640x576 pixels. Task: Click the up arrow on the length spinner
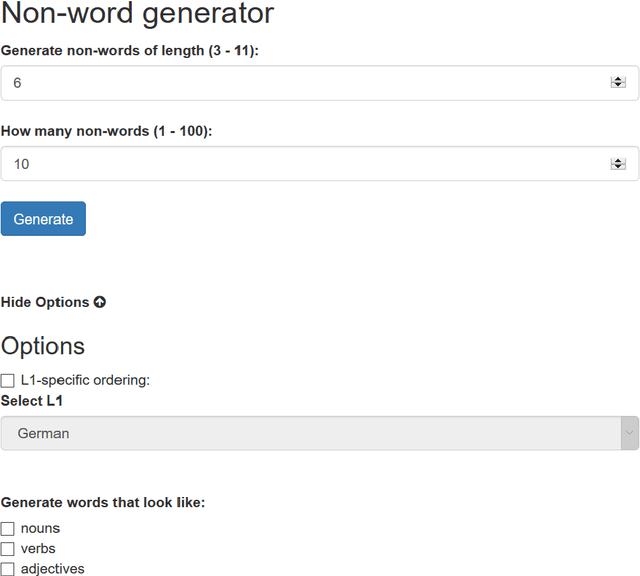[x=618, y=79]
